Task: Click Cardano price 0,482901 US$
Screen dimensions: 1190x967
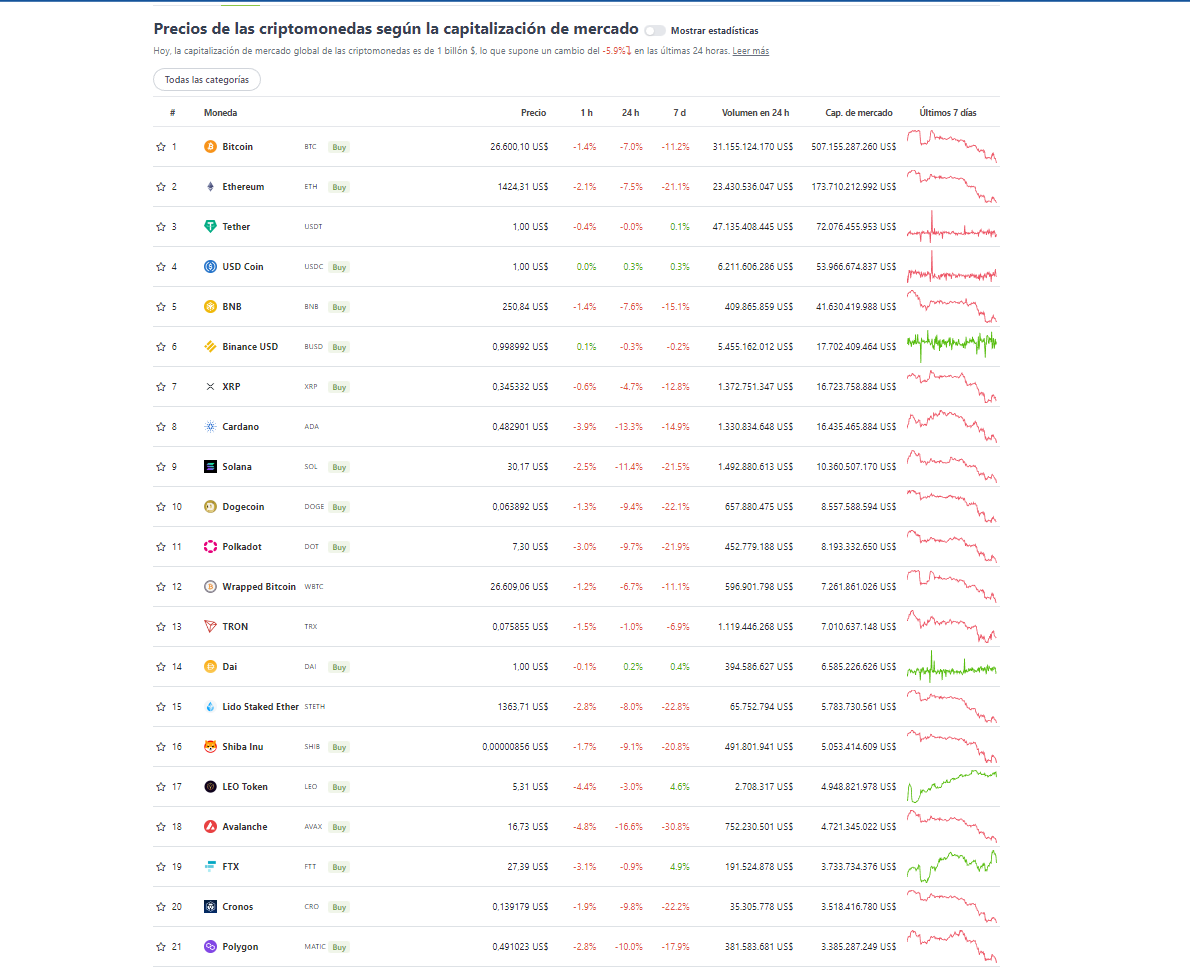Action: click(x=520, y=427)
